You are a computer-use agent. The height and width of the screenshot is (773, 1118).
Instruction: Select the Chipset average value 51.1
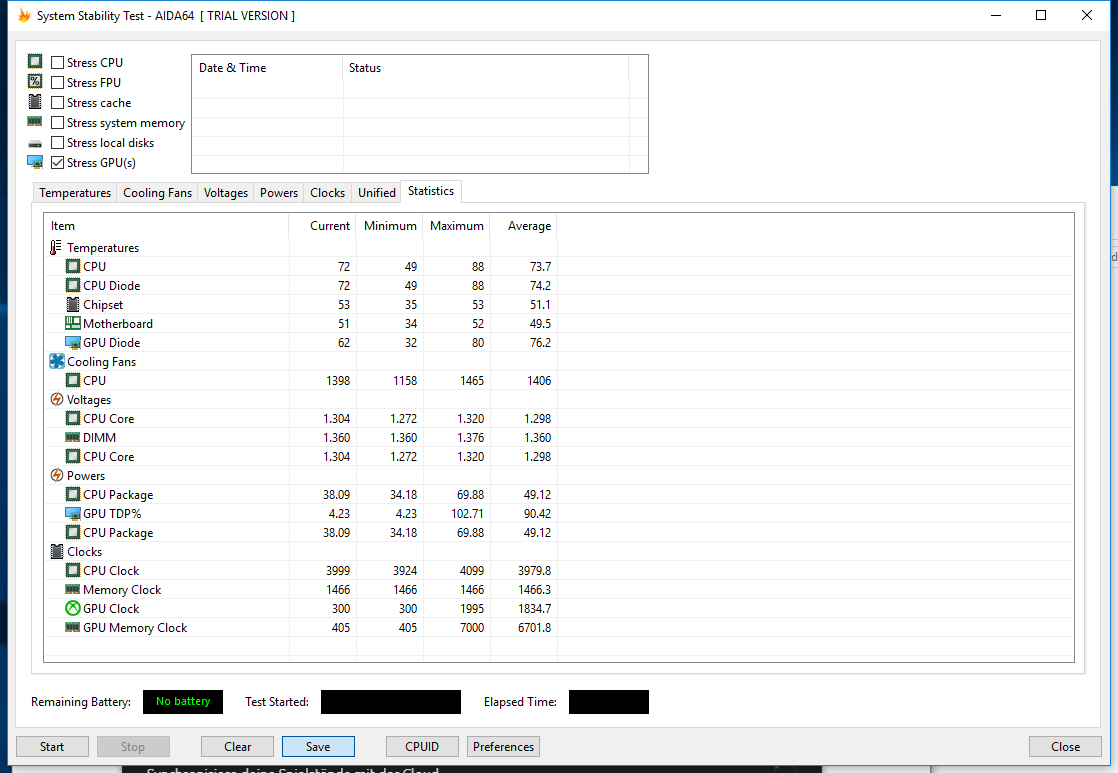click(x=540, y=304)
